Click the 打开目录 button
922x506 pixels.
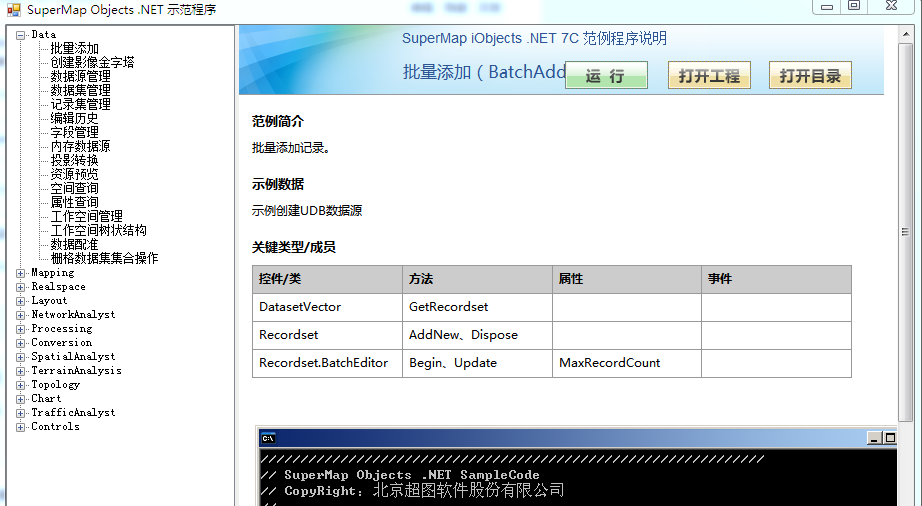click(810, 75)
